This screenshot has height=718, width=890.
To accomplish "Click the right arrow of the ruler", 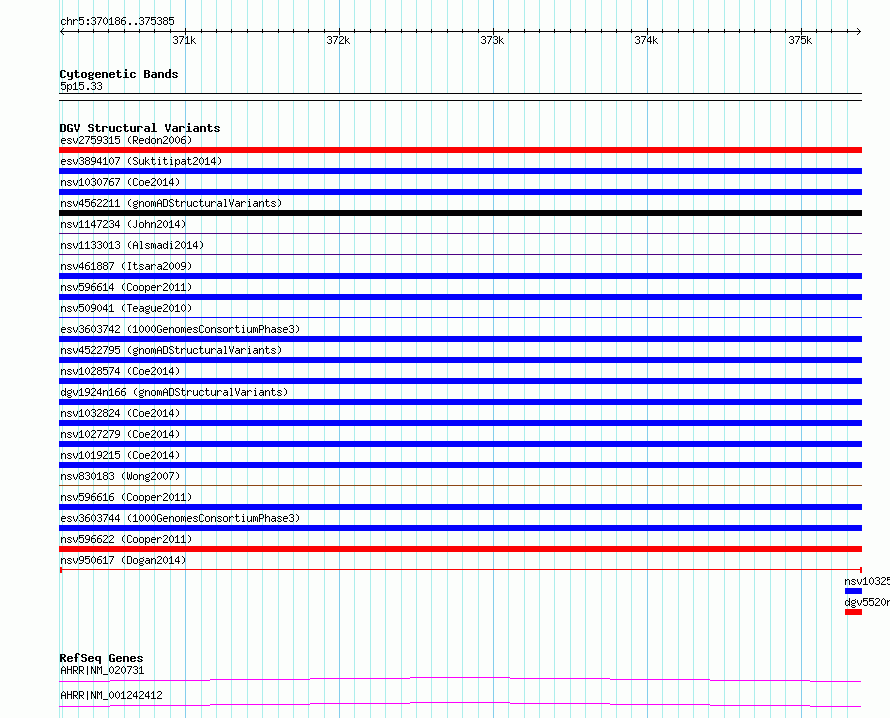I will pyautogui.click(x=859, y=32).
